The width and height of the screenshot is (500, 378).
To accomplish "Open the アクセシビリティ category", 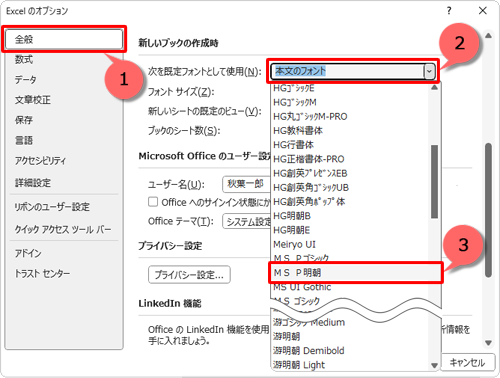I will 40,161.
